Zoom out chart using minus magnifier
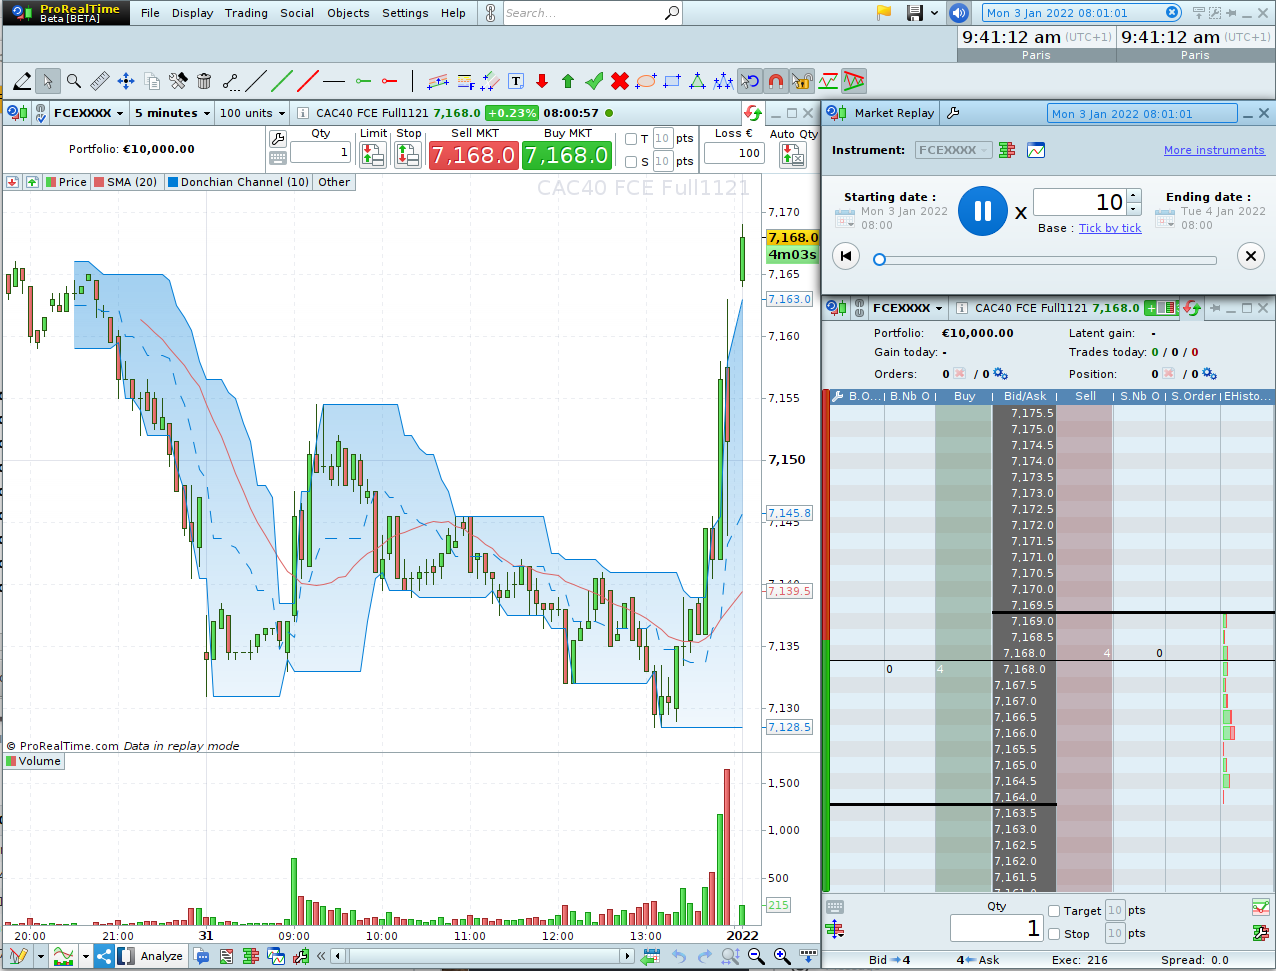 pos(756,956)
